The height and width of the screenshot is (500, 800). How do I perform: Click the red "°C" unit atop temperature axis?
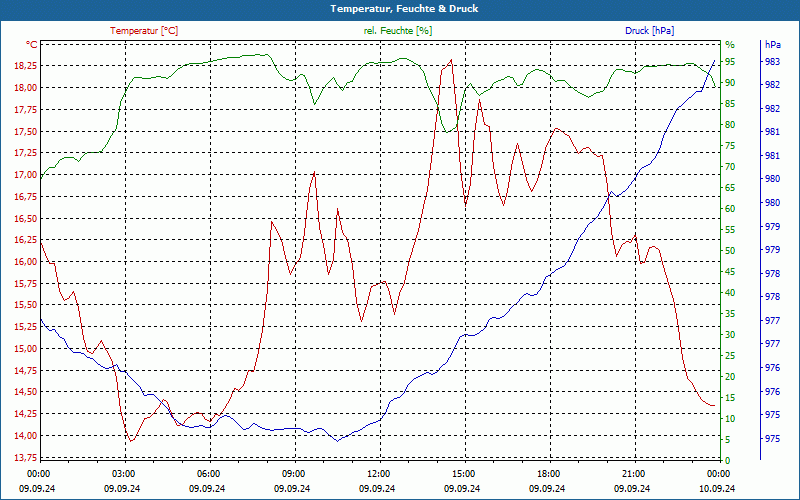[x=32, y=45]
